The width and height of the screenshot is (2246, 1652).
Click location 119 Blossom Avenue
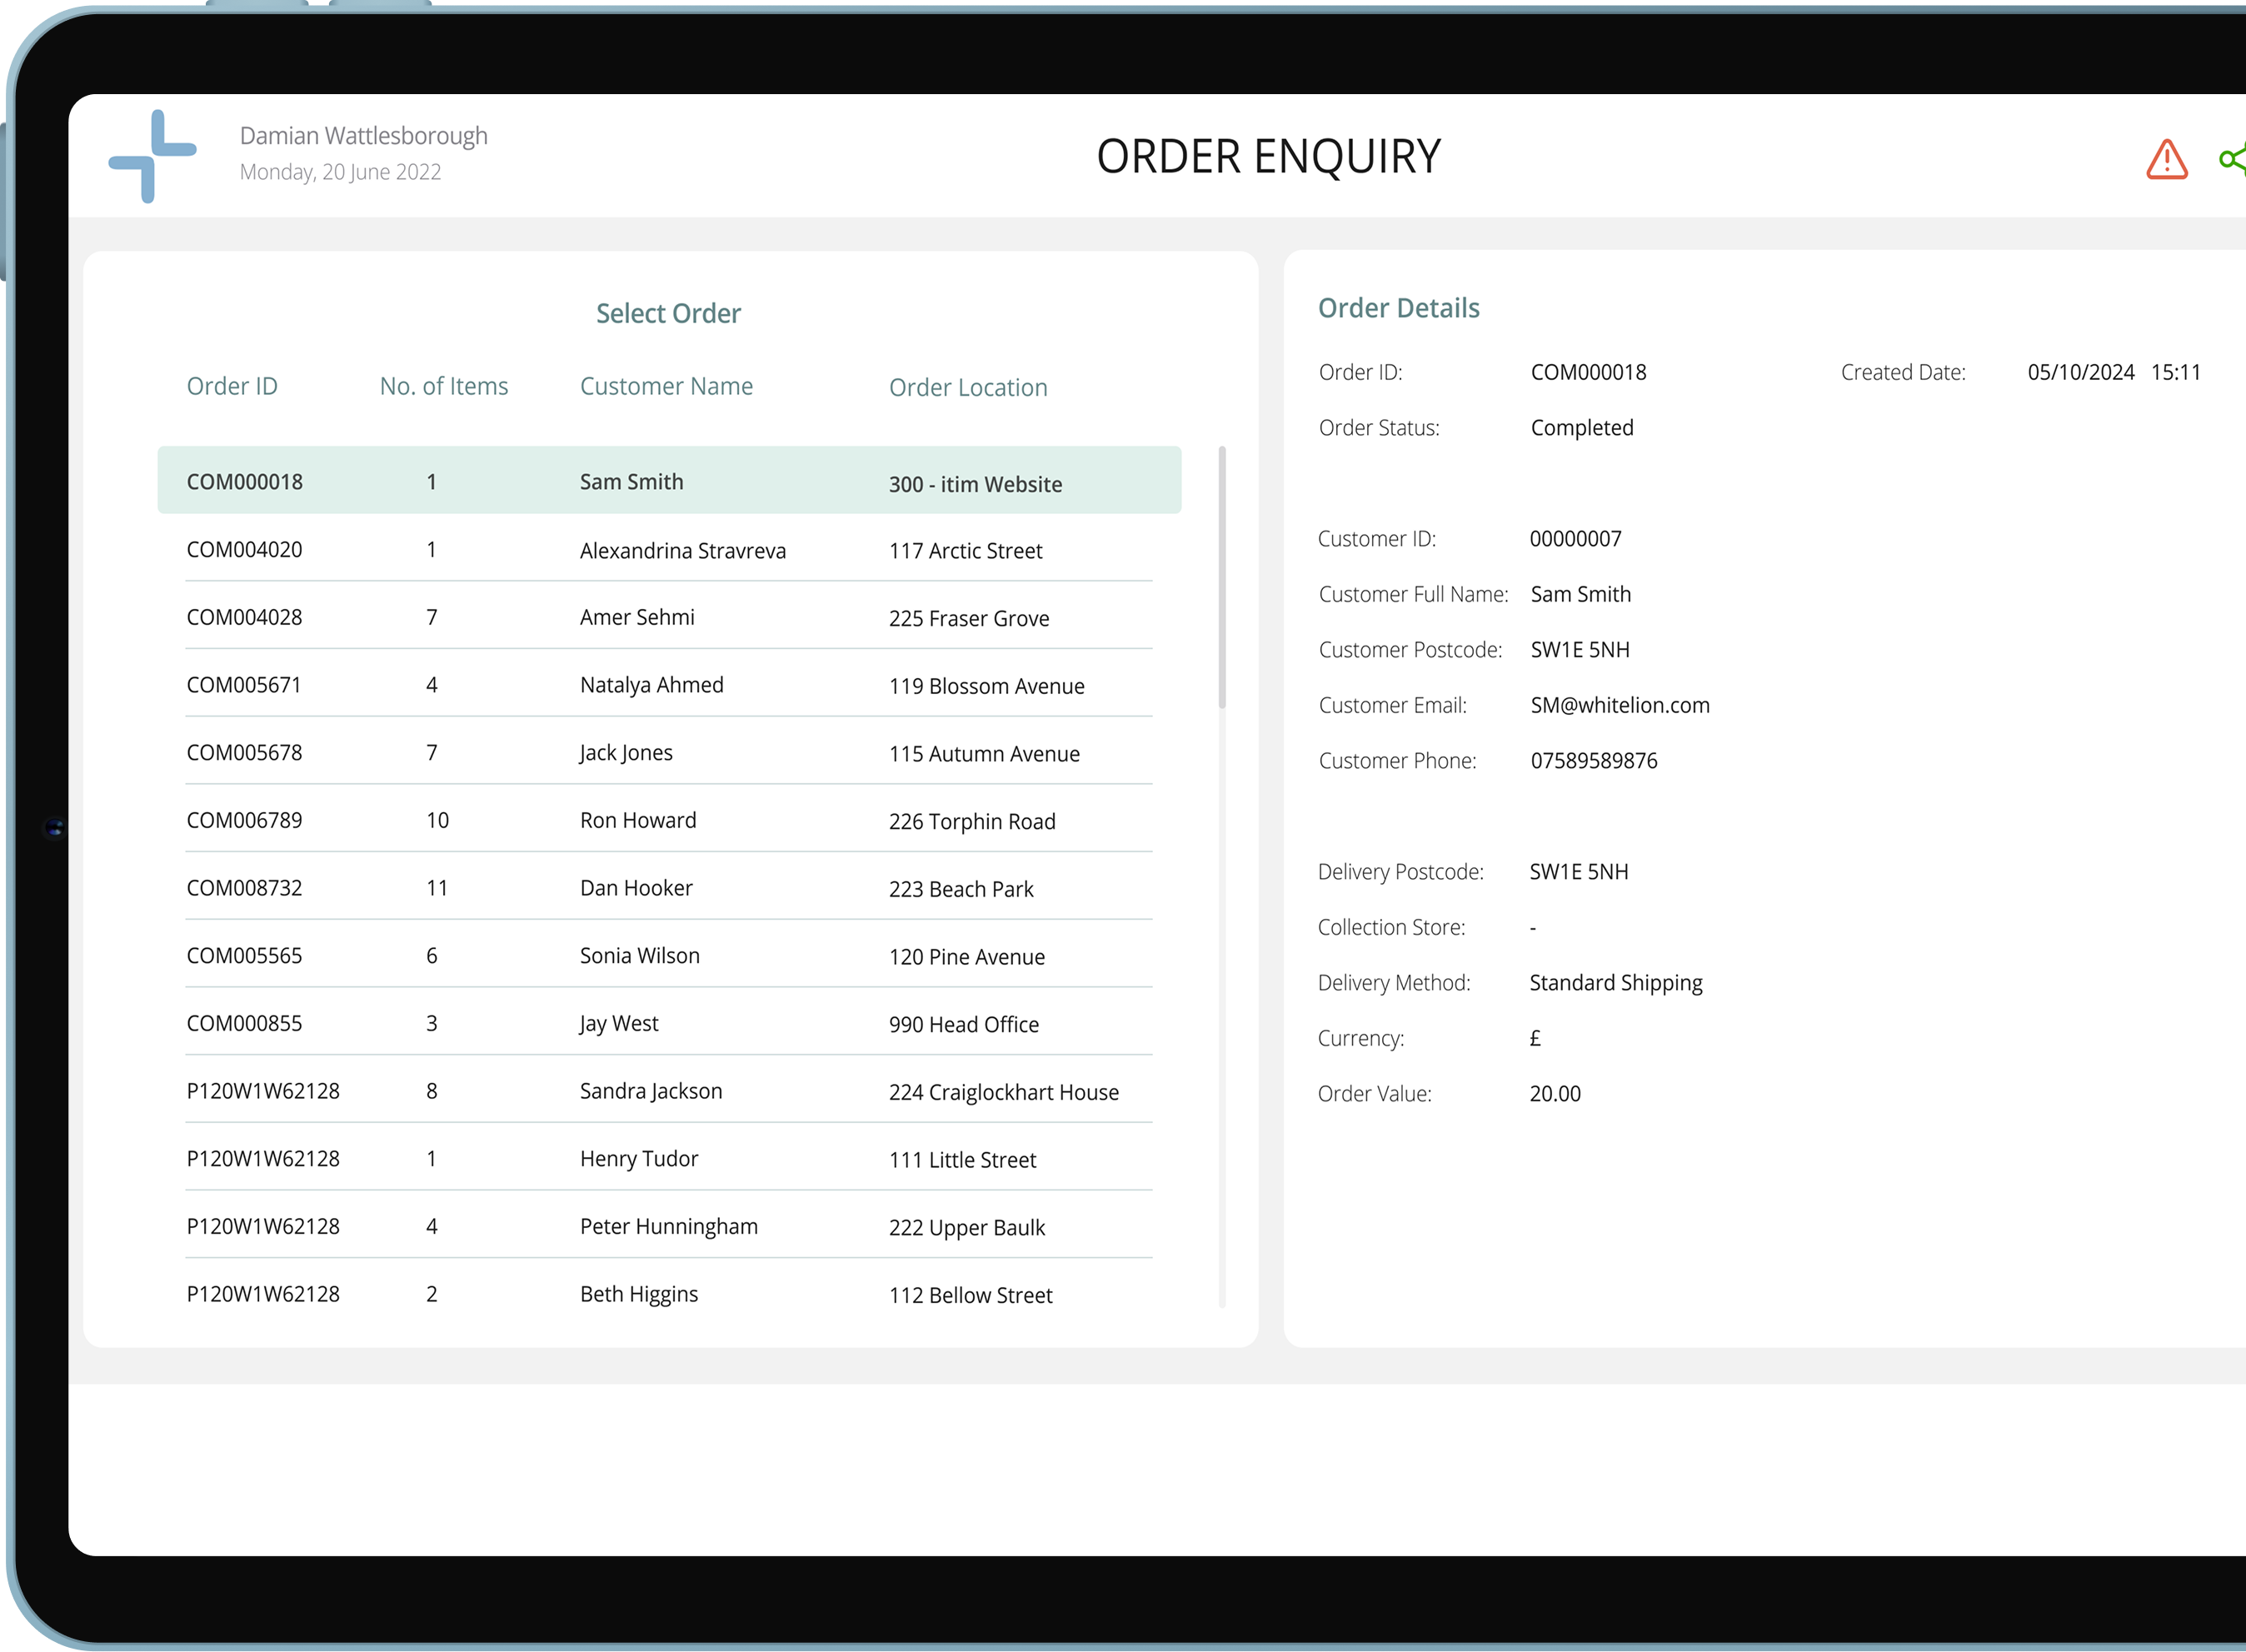(986, 686)
